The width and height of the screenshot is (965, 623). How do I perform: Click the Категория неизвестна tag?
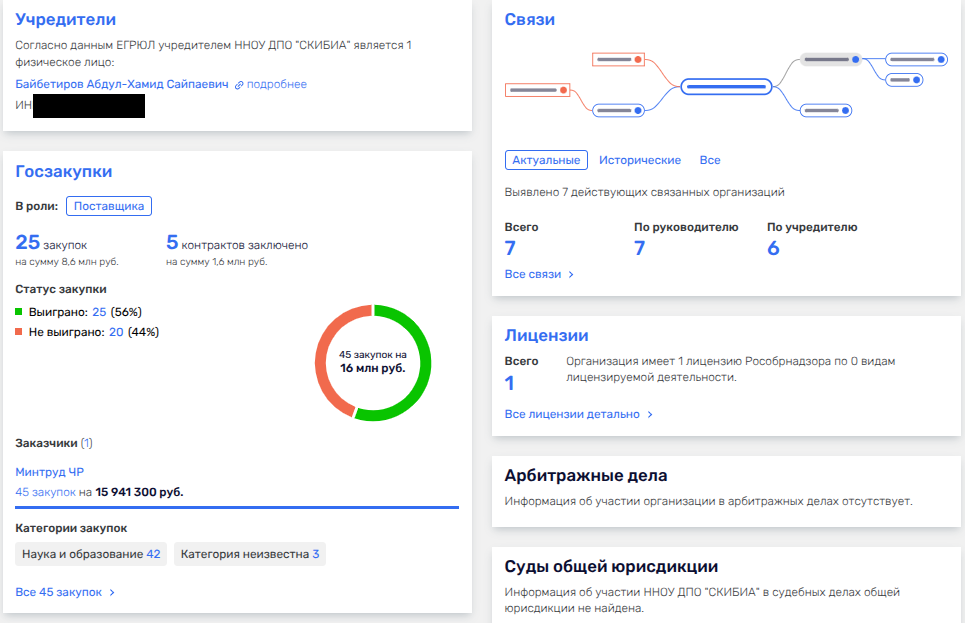tap(250, 554)
